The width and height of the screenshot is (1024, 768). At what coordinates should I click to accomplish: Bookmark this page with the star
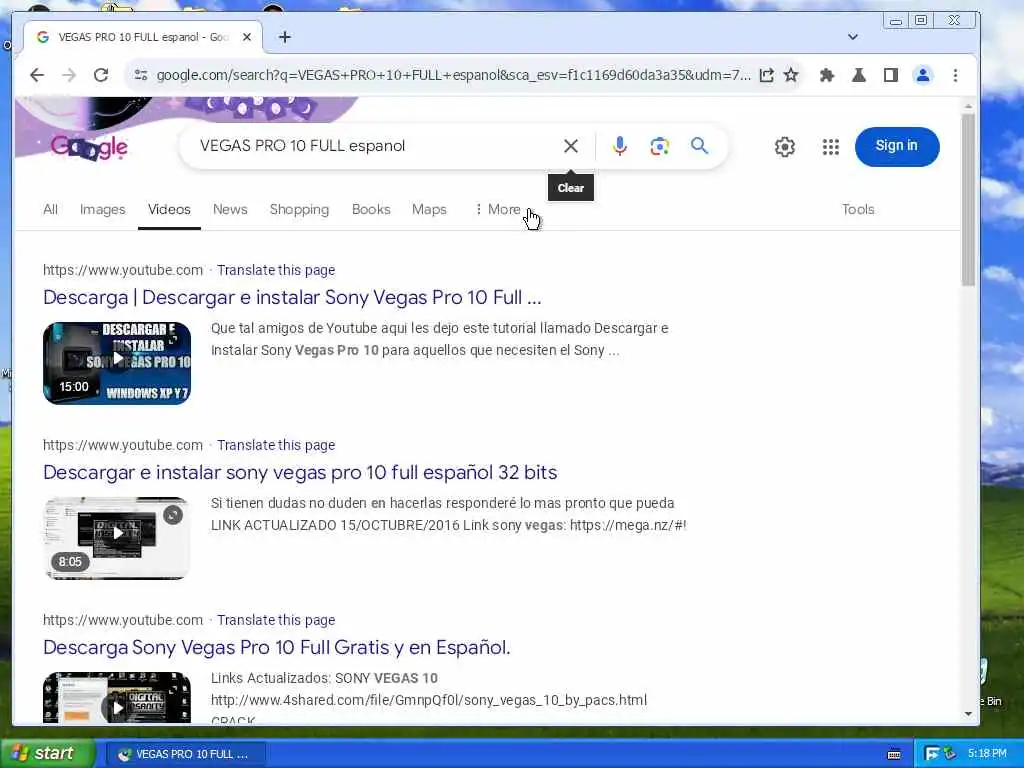(x=791, y=75)
